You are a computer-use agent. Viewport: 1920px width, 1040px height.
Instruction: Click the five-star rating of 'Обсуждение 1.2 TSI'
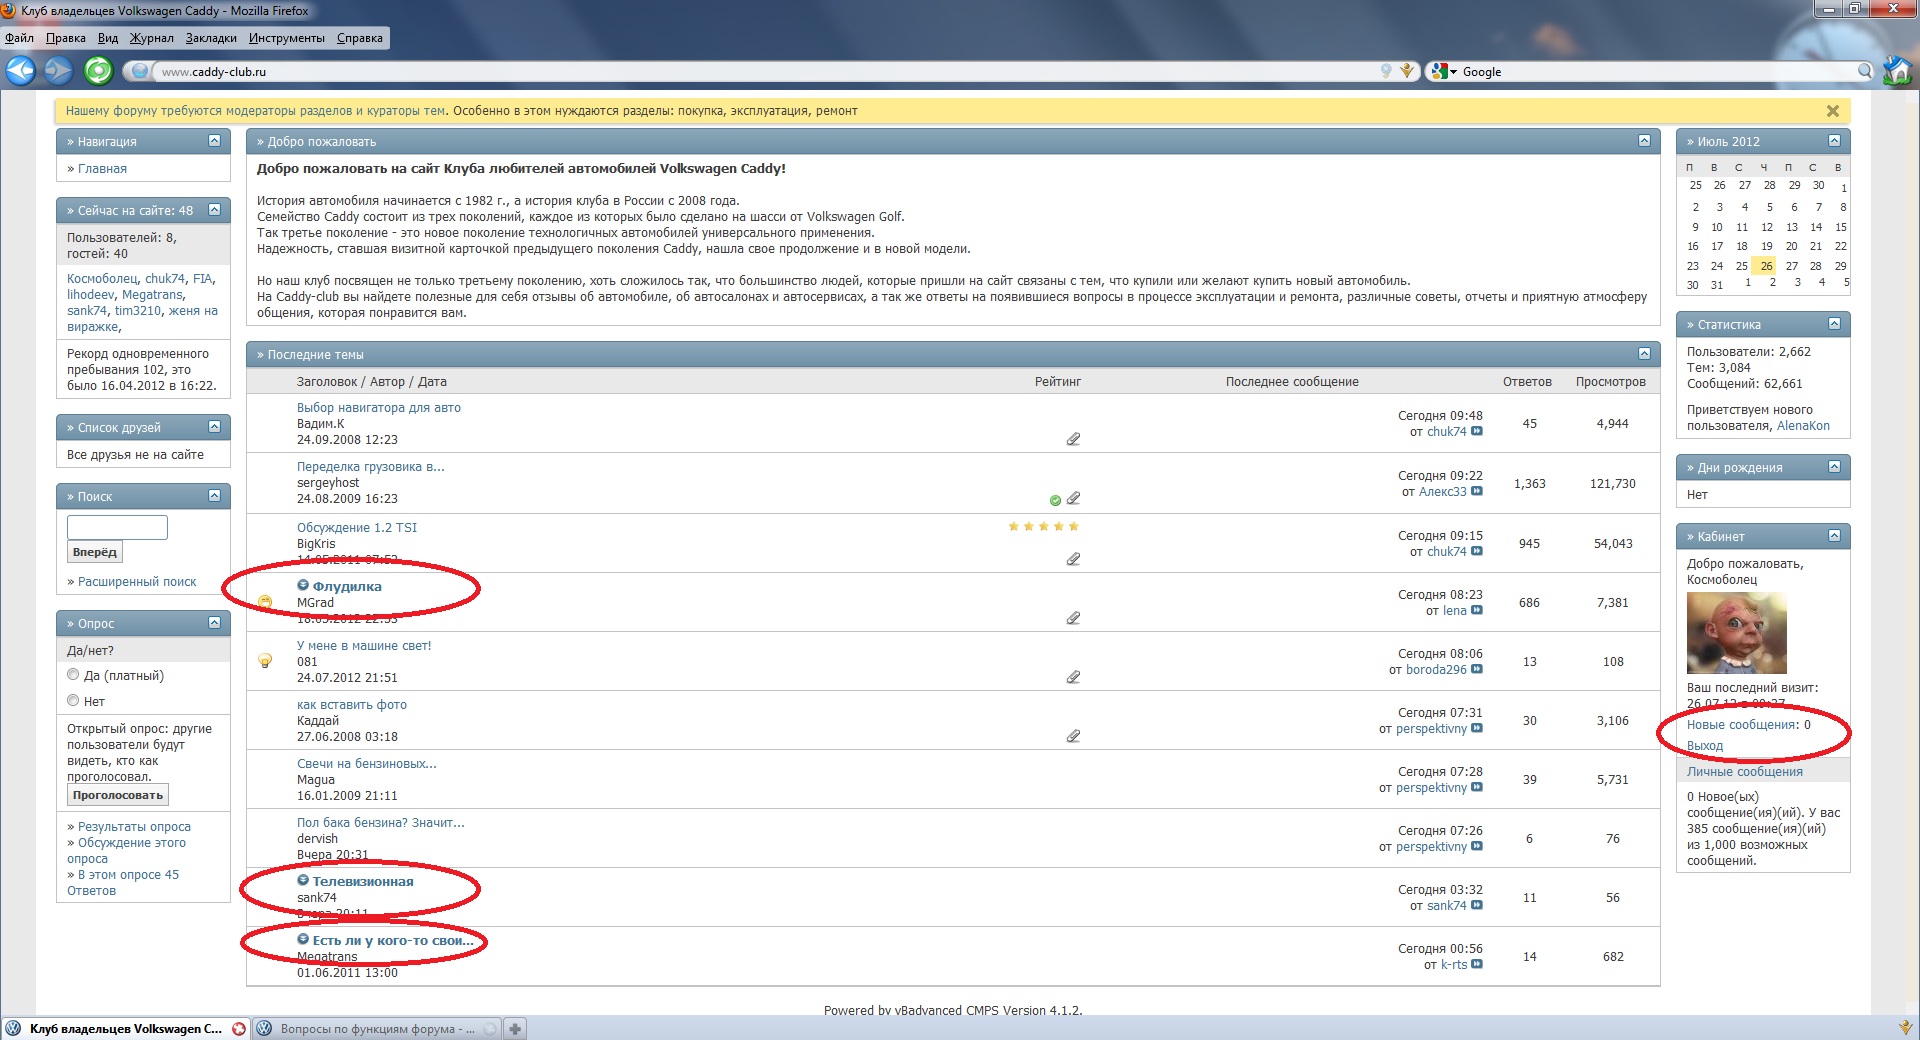tap(1044, 526)
